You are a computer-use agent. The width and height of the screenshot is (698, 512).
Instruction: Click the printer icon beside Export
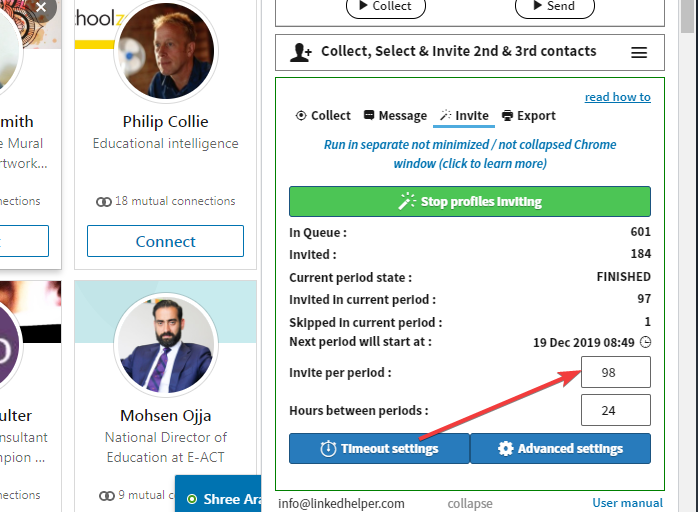(x=507, y=116)
